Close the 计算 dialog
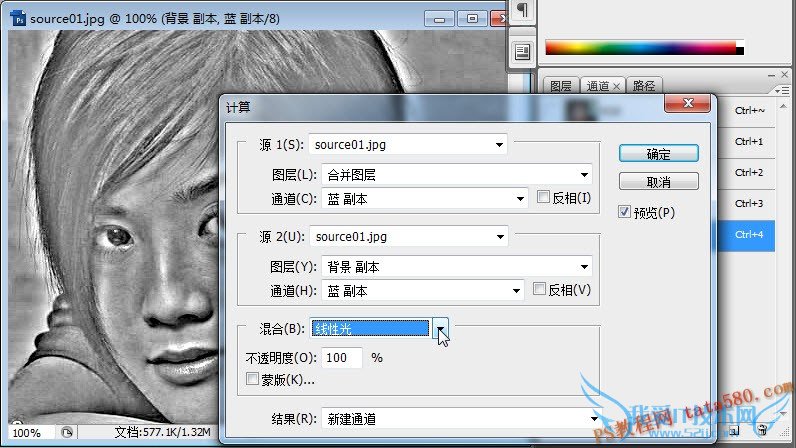Image resolution: width=796 pixels, height=448 pixels. (x=688, y=103)
